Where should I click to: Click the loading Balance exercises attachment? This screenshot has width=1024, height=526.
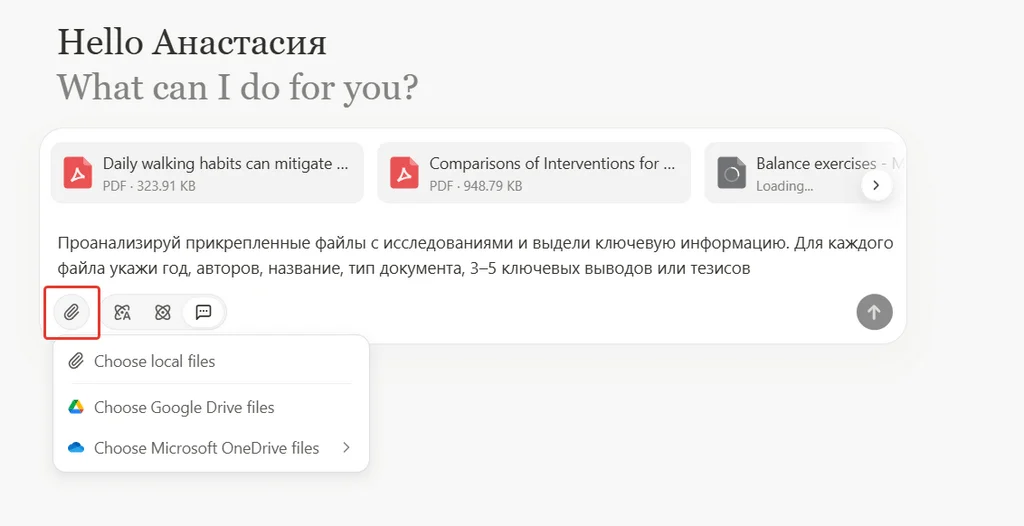[800, 173]
